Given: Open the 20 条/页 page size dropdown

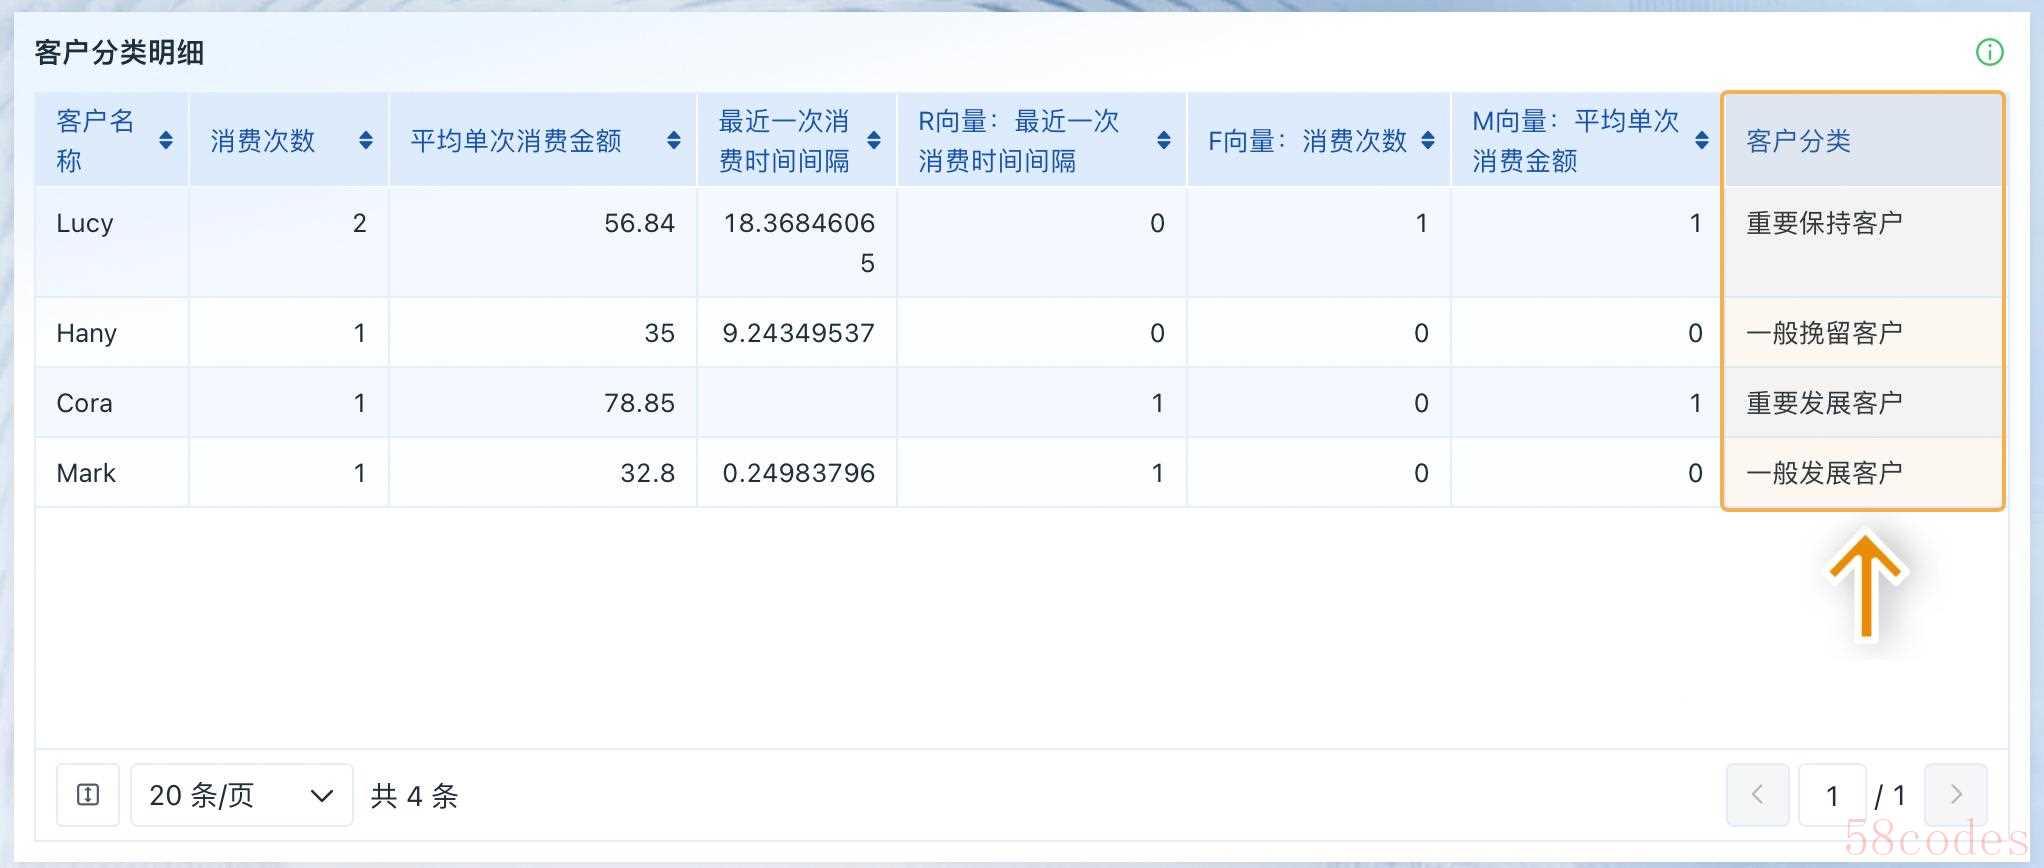Looking at the screenshot, I should (241, 795).
